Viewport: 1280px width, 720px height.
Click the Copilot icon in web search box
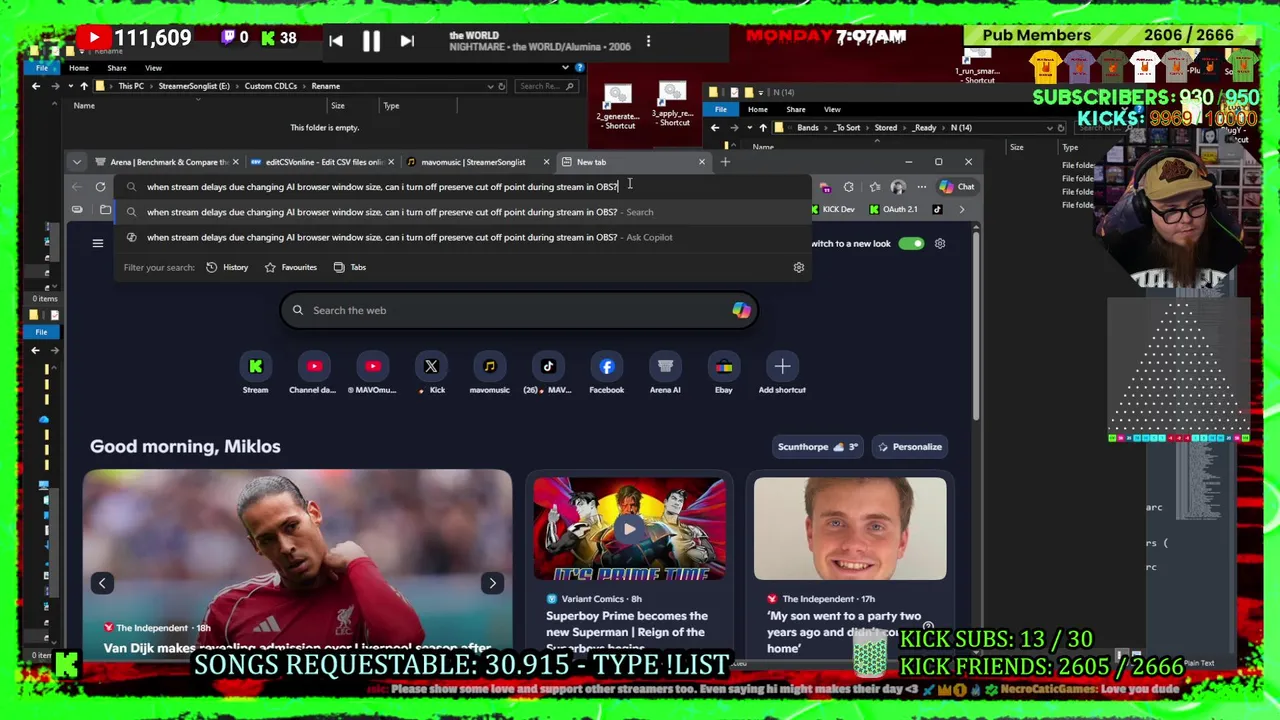click(x=741, y=310)
